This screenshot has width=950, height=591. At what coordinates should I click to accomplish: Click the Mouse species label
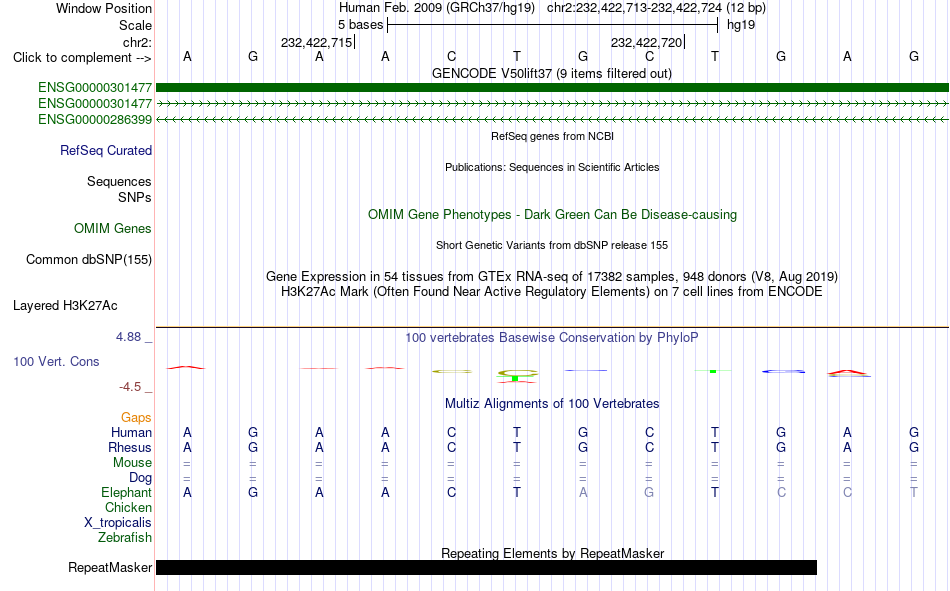132,462
